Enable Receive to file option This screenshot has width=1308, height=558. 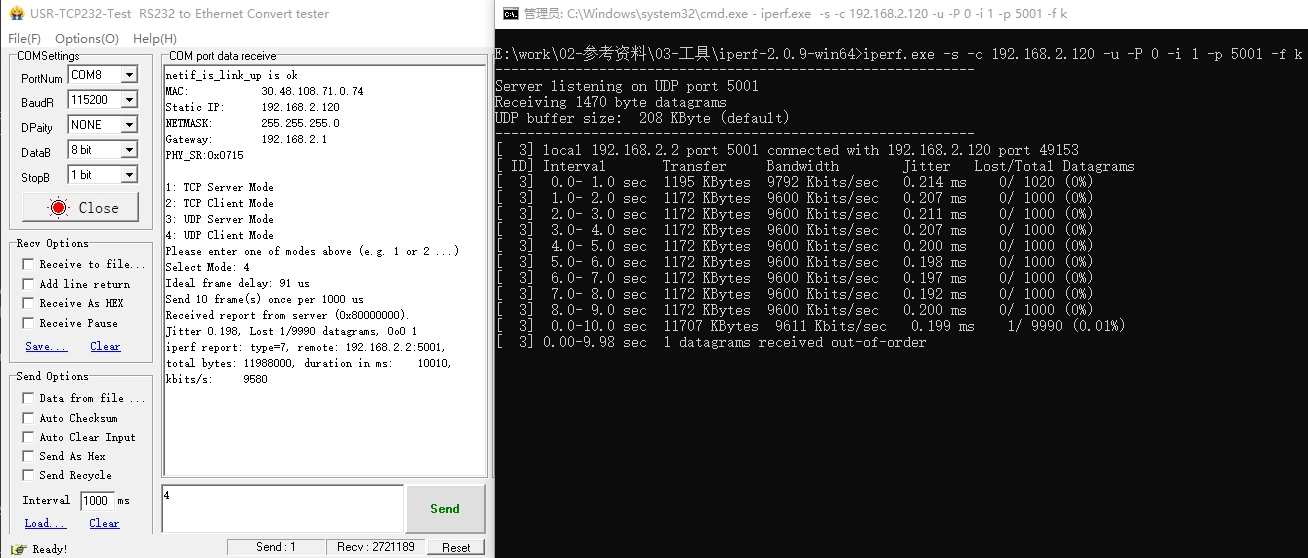28,265
